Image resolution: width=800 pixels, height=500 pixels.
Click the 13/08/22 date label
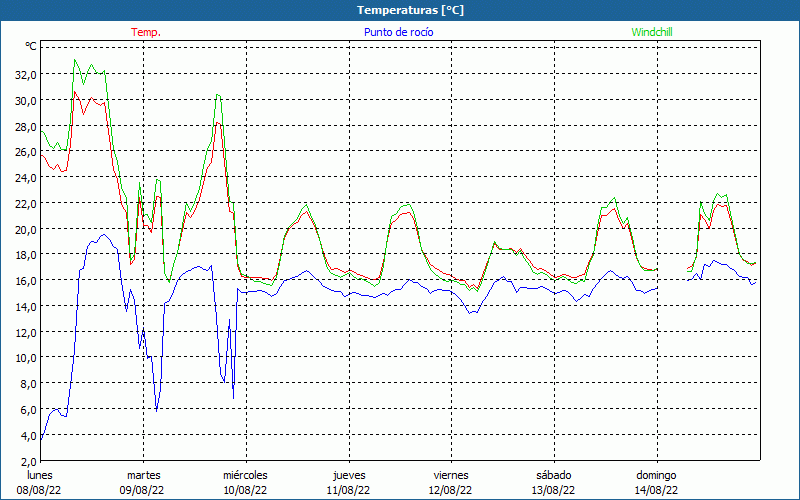click(554, 490)
